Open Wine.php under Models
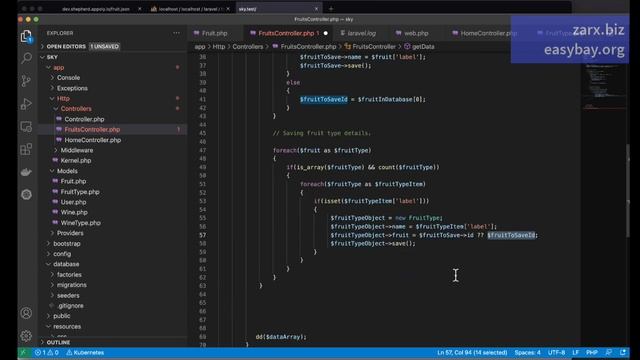Screen dimensions: 640x360 coord(74,212)
